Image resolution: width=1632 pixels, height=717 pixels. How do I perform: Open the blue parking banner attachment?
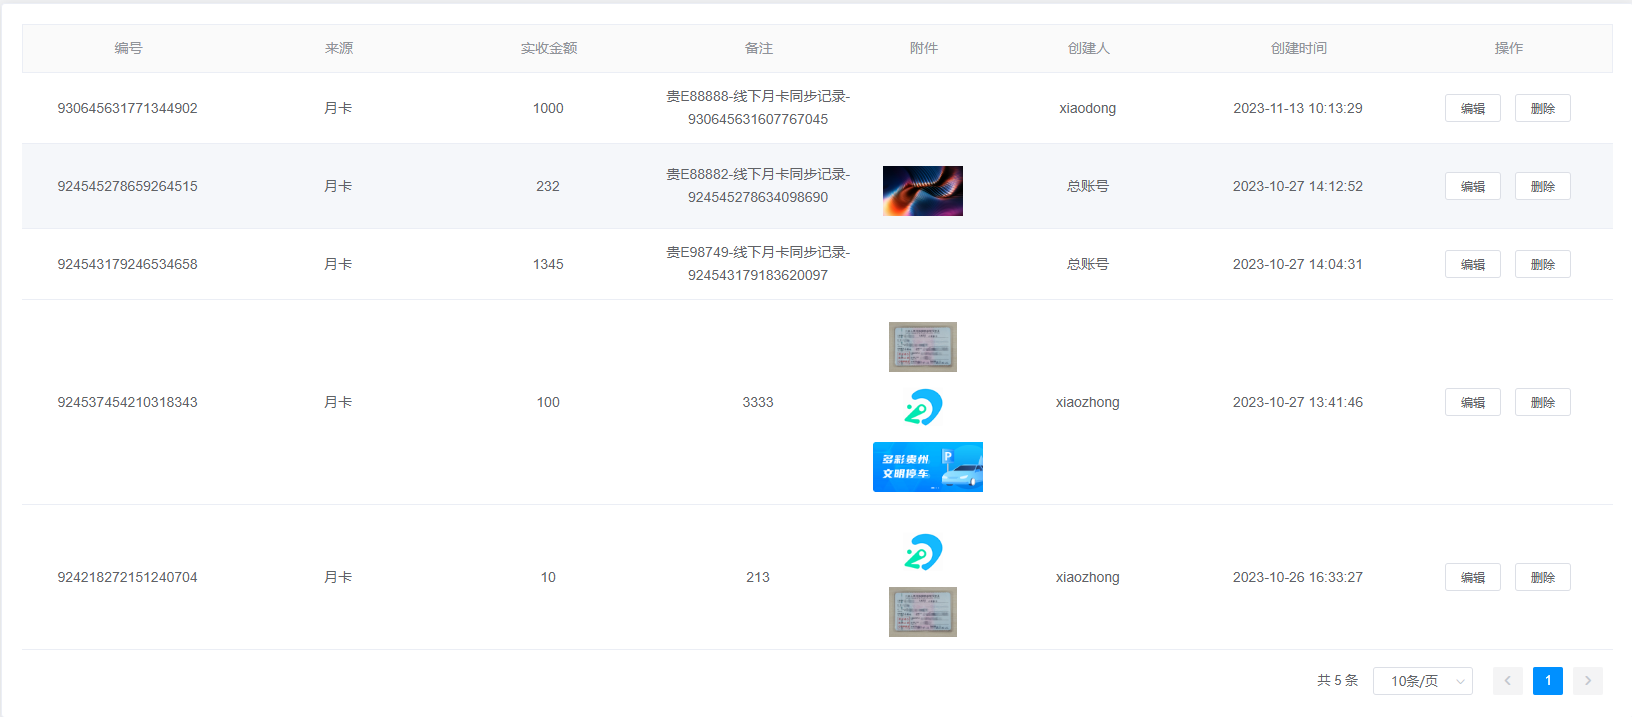tap(927, 467)
